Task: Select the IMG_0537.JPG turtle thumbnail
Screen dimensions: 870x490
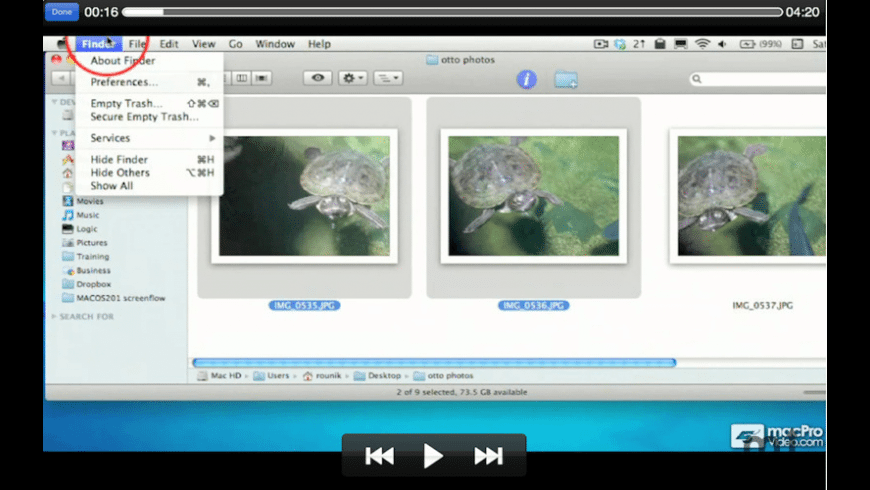Action: pyautogui.click(x=750, y=195)
